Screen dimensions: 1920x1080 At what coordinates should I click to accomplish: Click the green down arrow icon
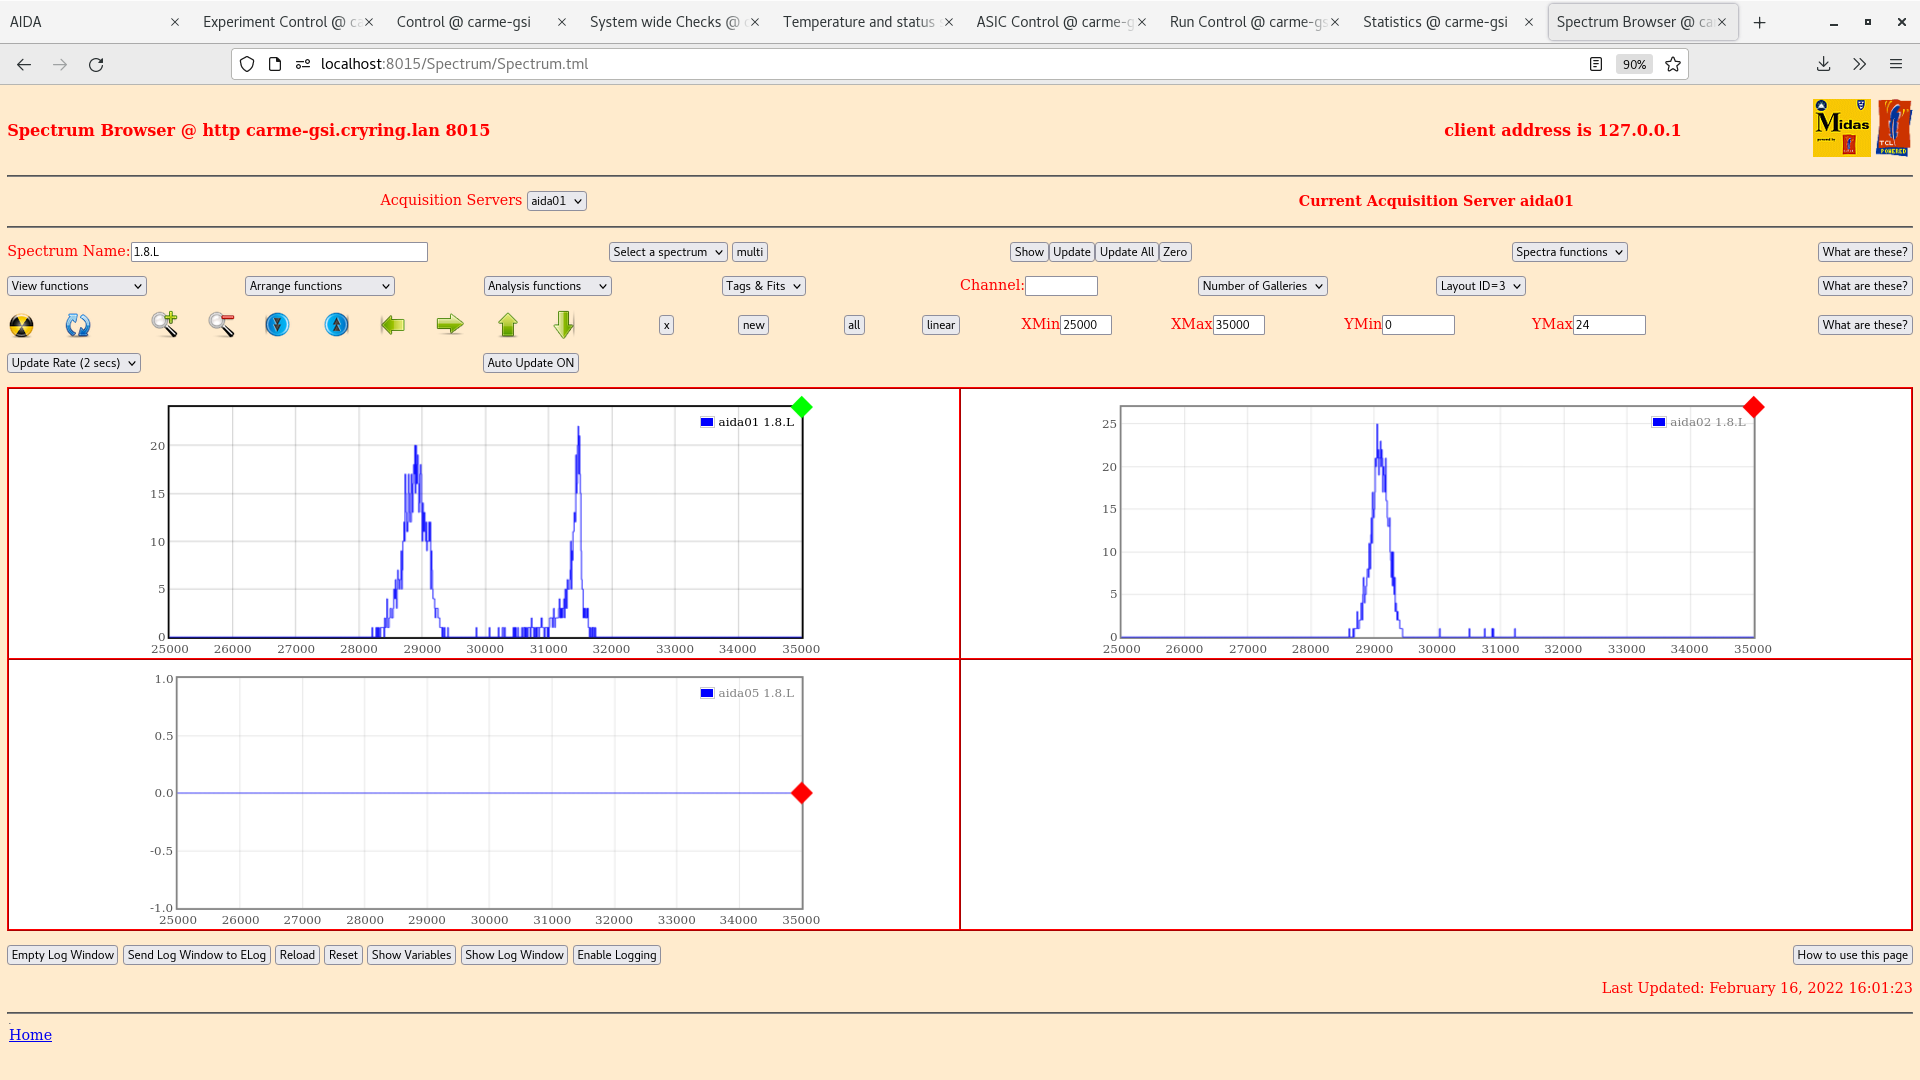(563, 325)
